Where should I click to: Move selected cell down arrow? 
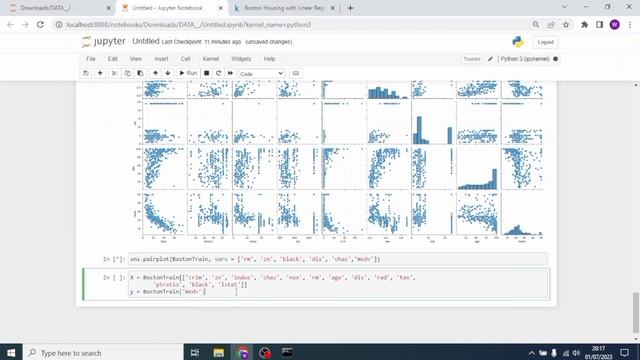tap(168, 73)
